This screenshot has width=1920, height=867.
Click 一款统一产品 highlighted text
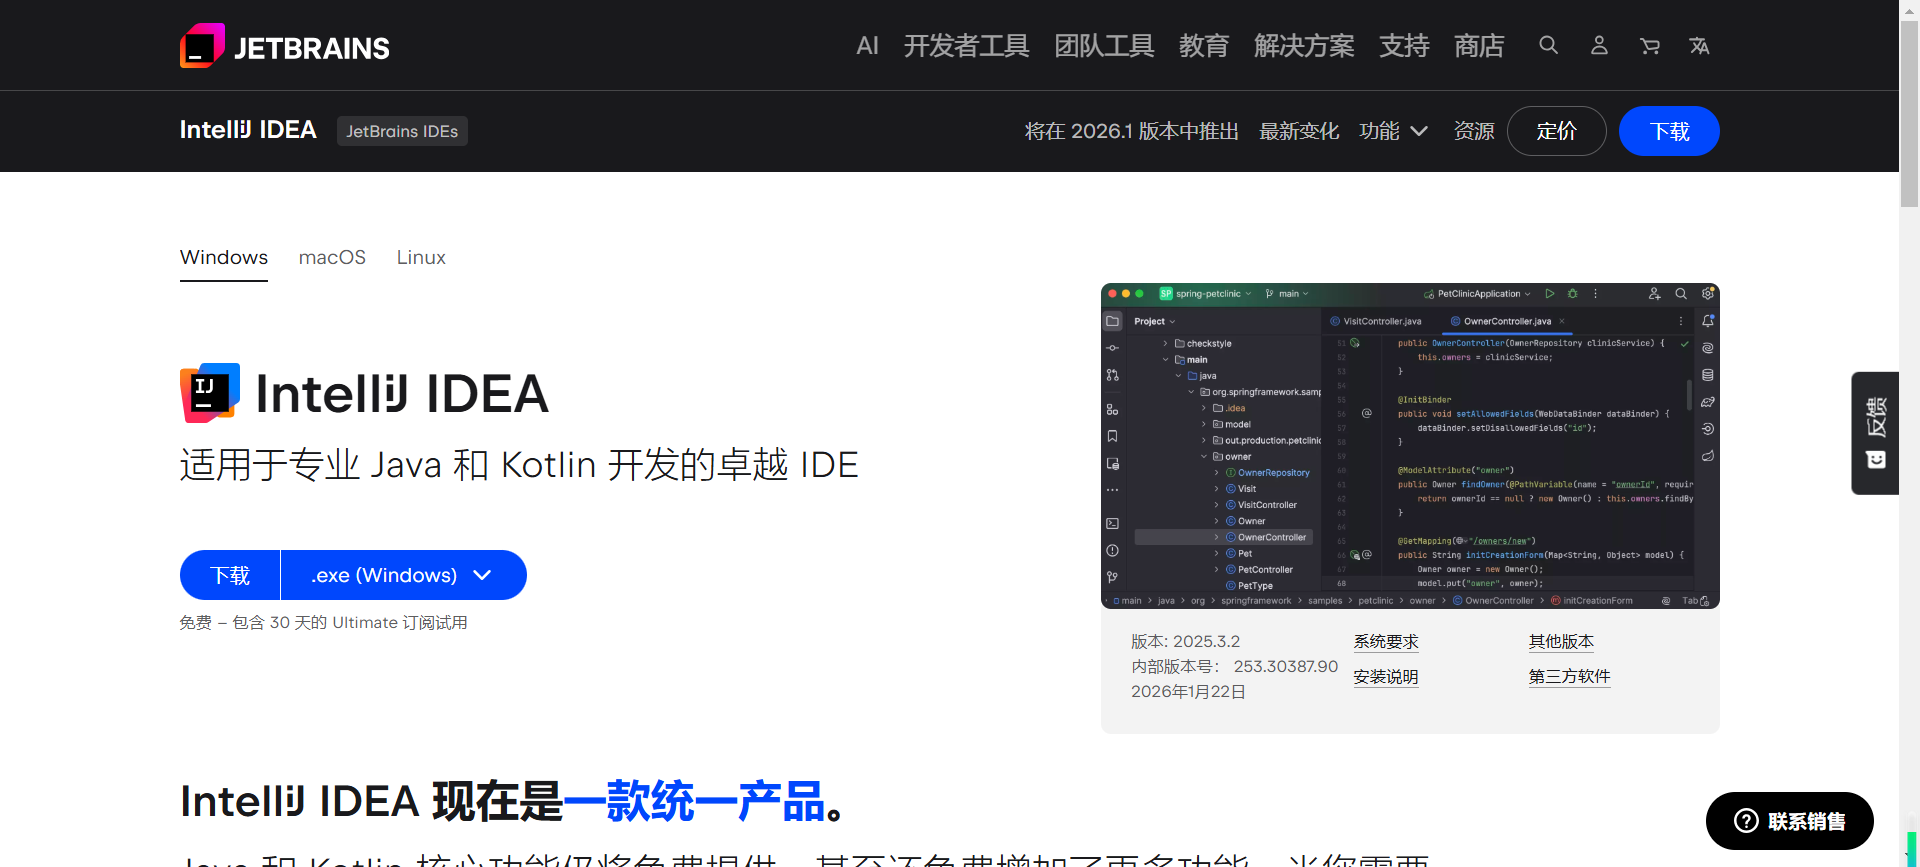[694, 801]
